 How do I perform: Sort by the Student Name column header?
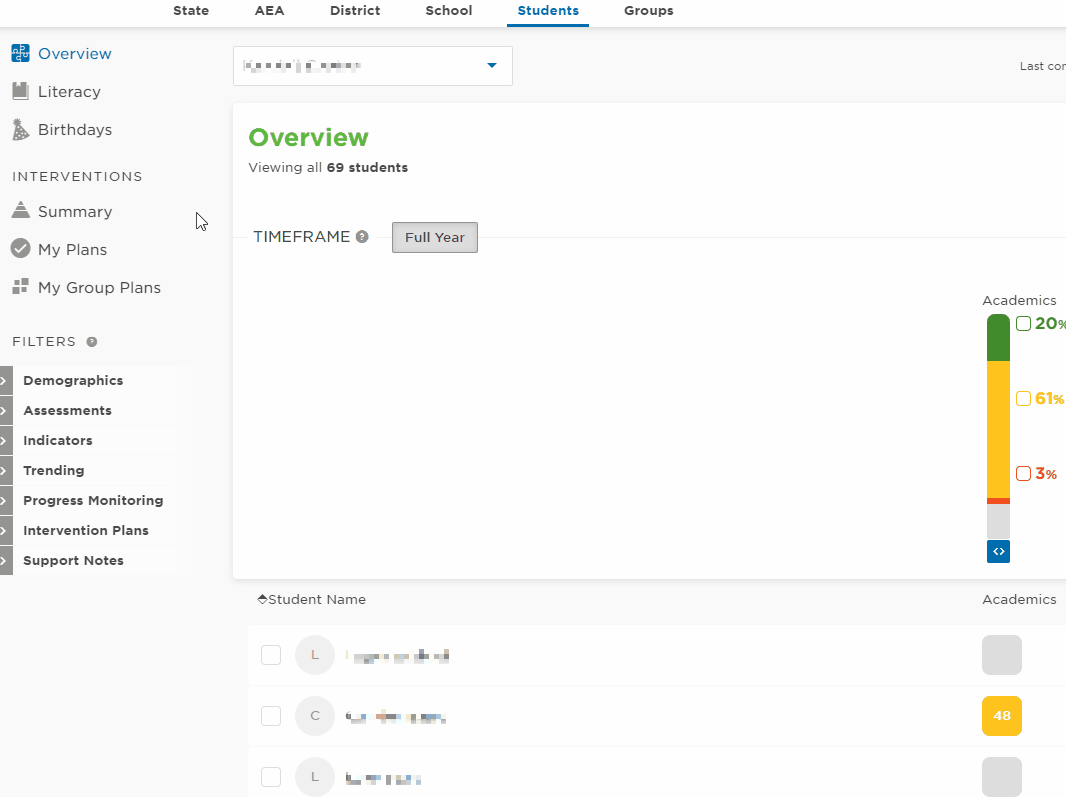[x=312, y=600]
